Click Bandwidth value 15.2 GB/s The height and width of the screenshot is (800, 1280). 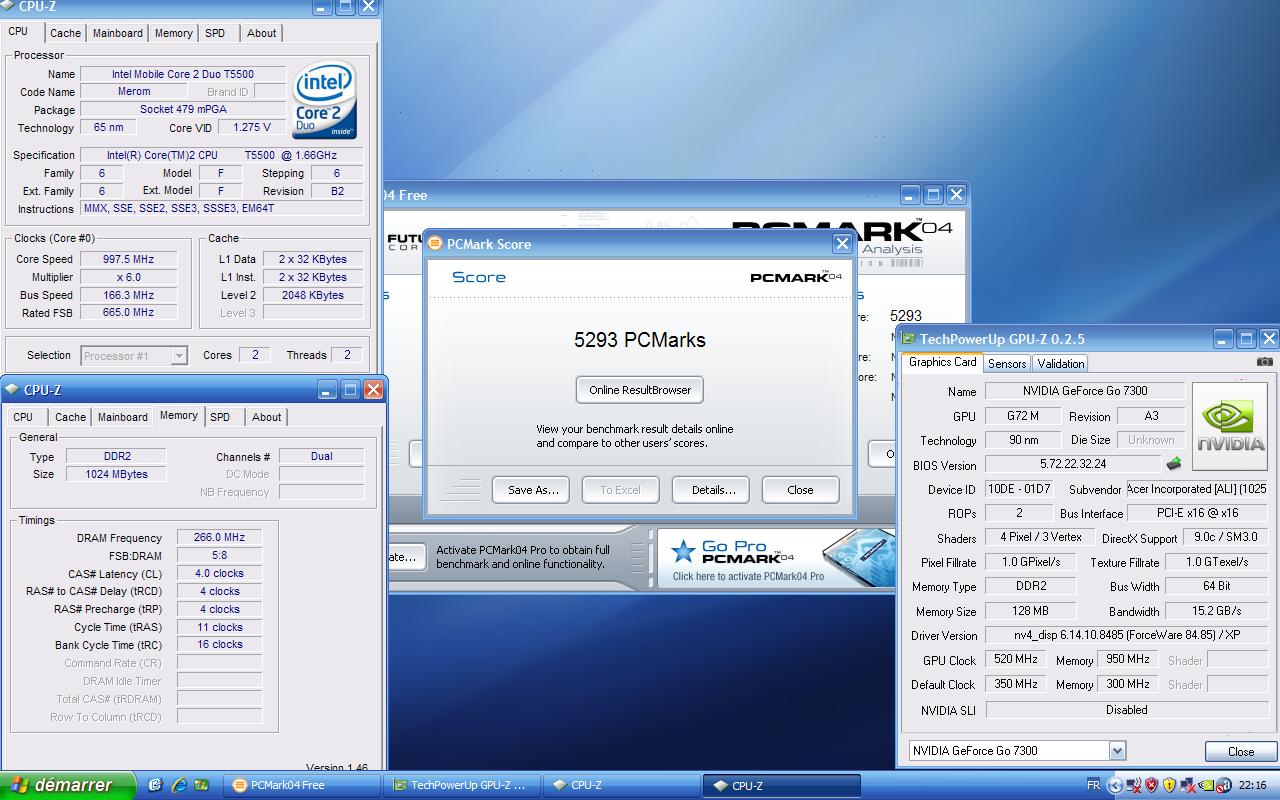tap(1217, 611)
